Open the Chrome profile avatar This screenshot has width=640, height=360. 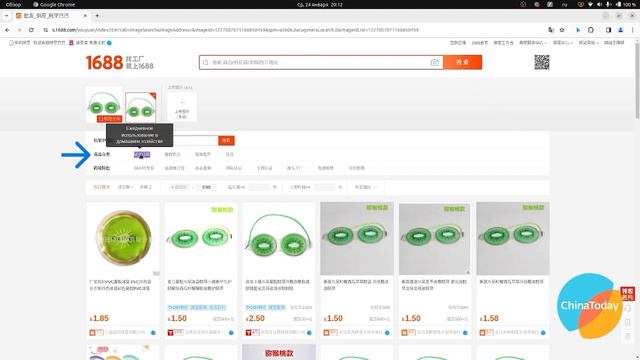tap(620, 30)
